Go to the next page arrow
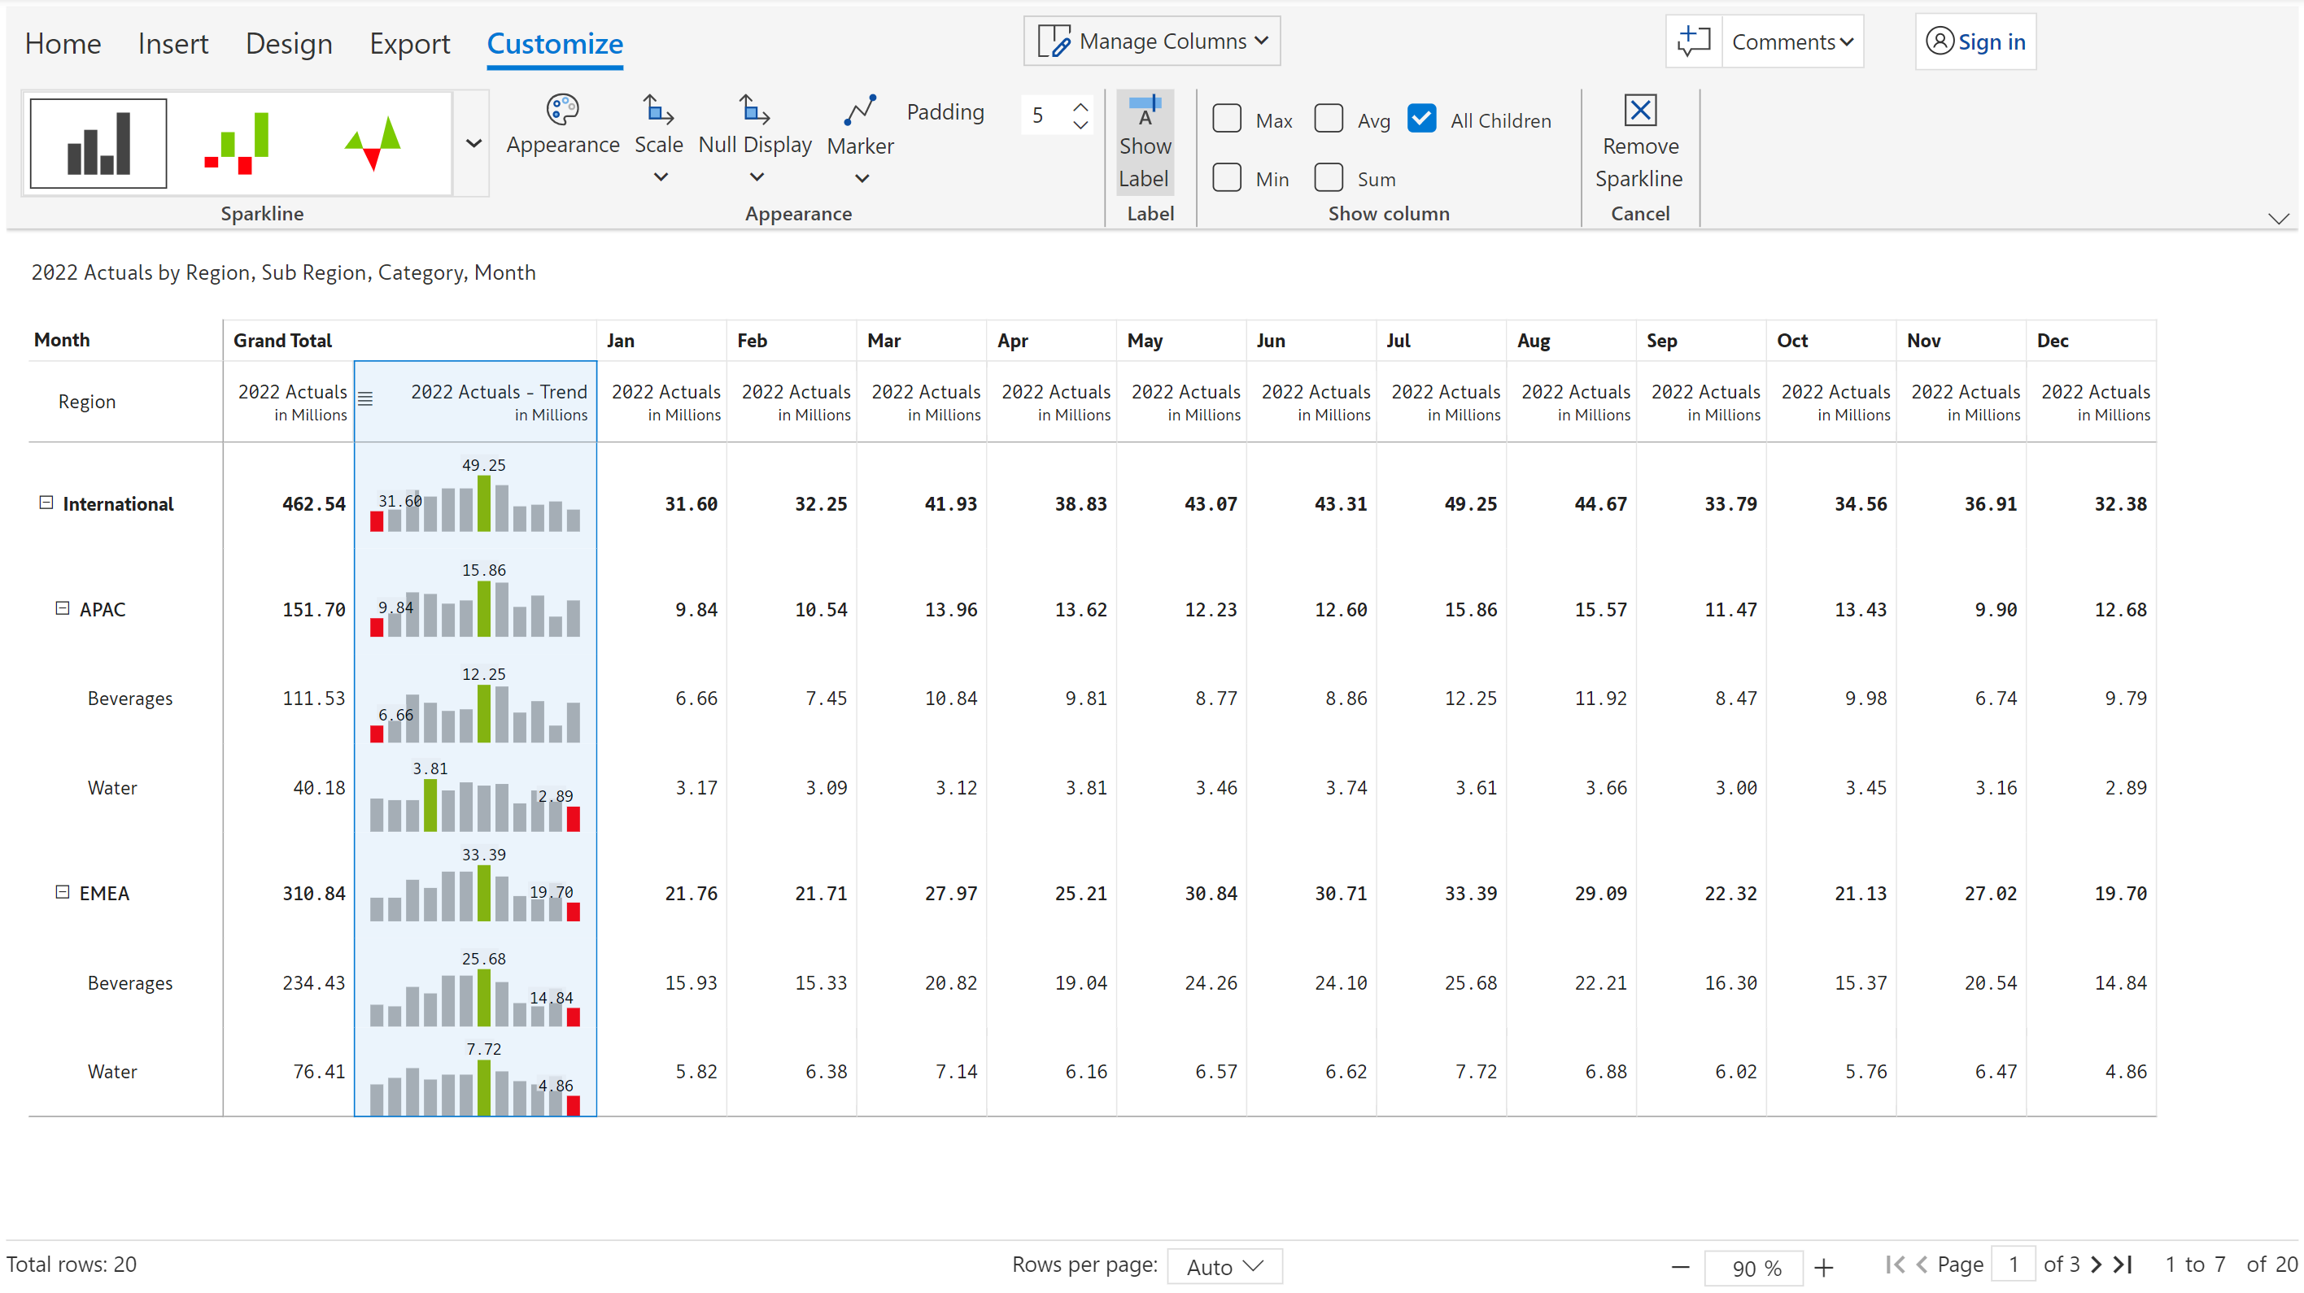Viewport: 2304px width, 1293px height. [2097, 1264]
